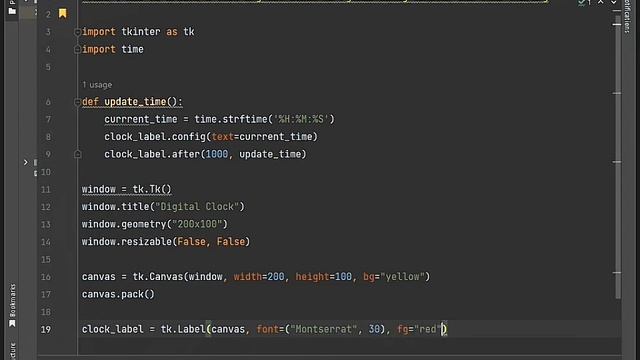
Task: Click 'window.resizable' on line 14
Action: [127, 242]
